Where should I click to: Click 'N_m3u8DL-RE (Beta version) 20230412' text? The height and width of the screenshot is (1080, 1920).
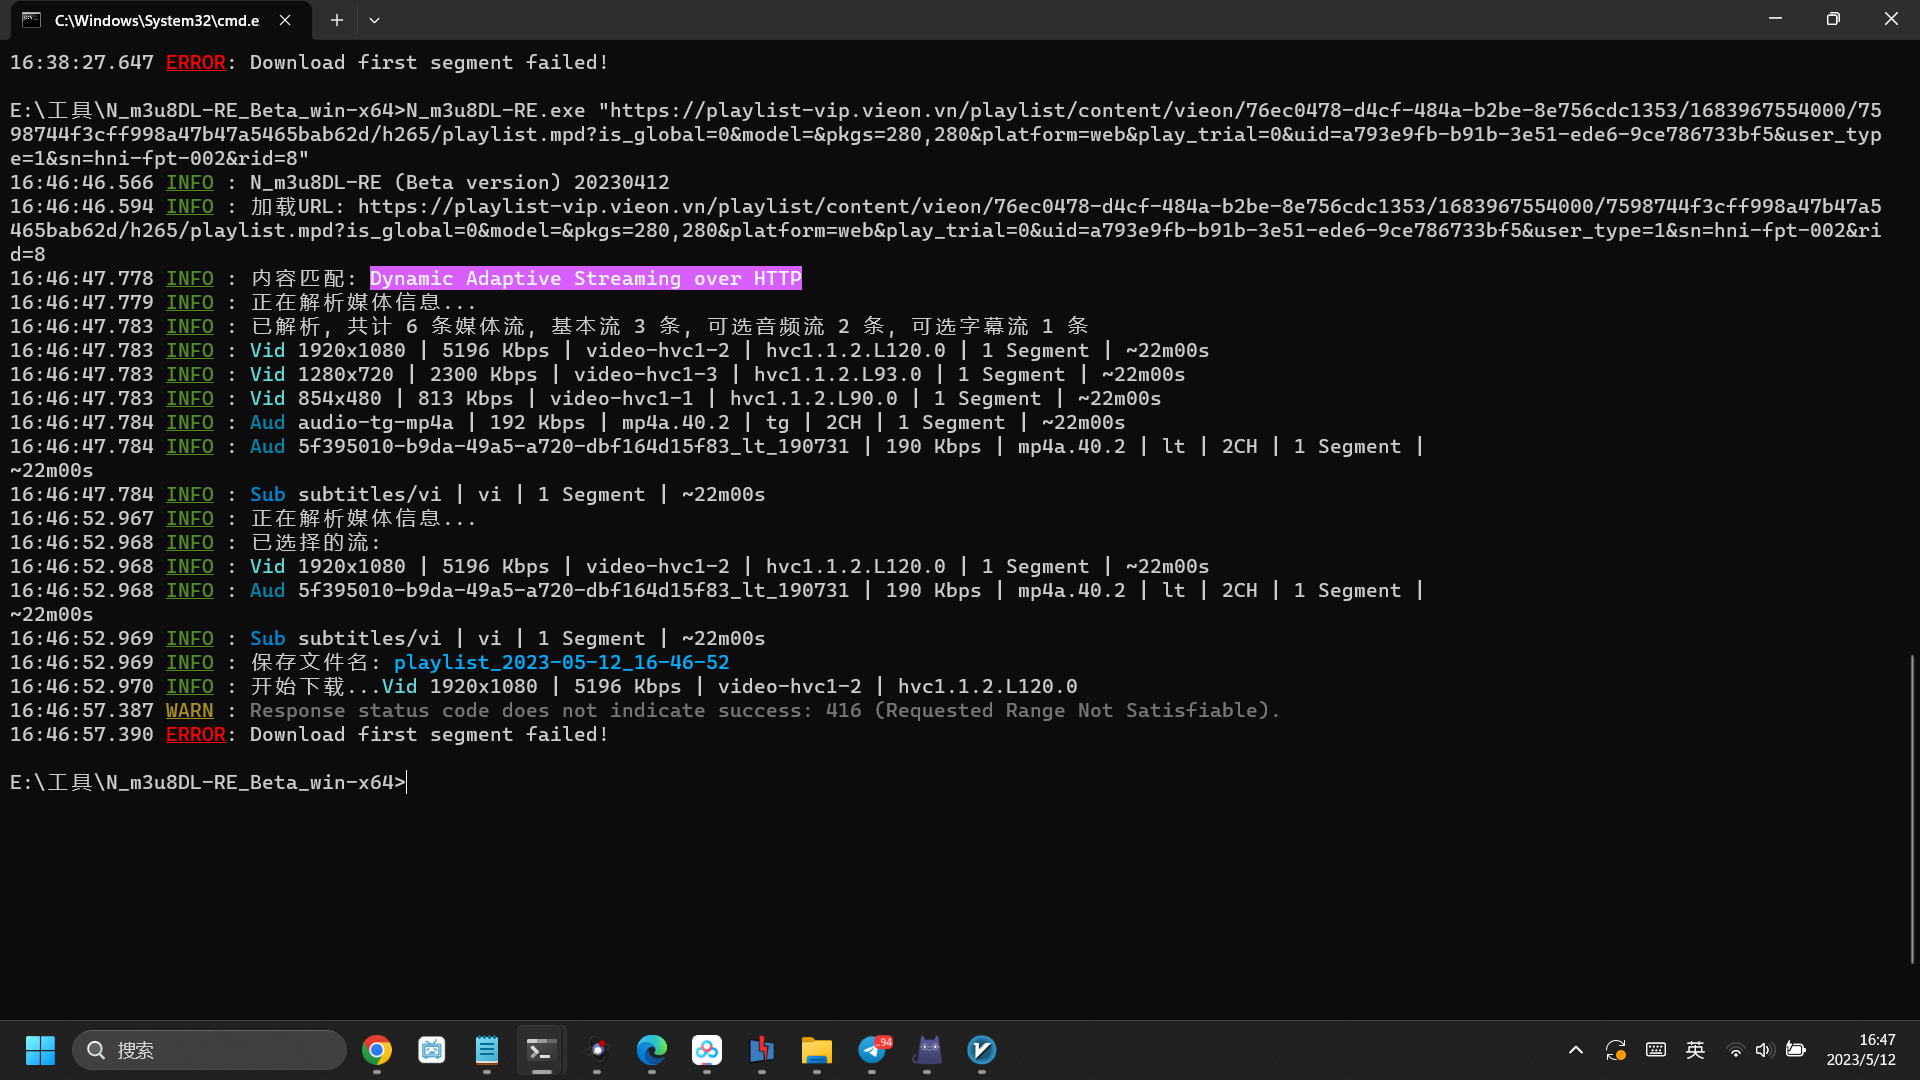coord(460,183)
